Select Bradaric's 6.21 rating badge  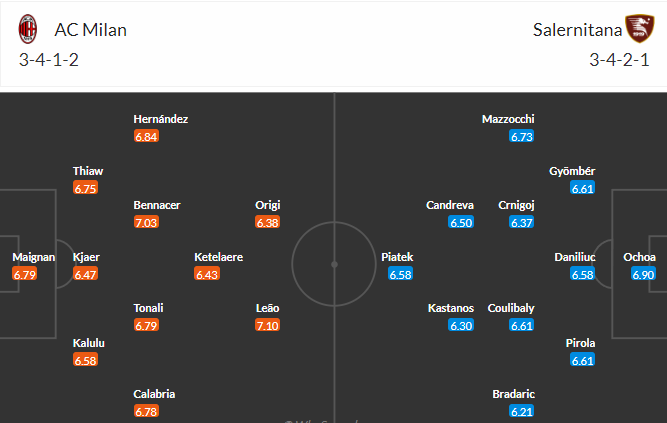522,412
